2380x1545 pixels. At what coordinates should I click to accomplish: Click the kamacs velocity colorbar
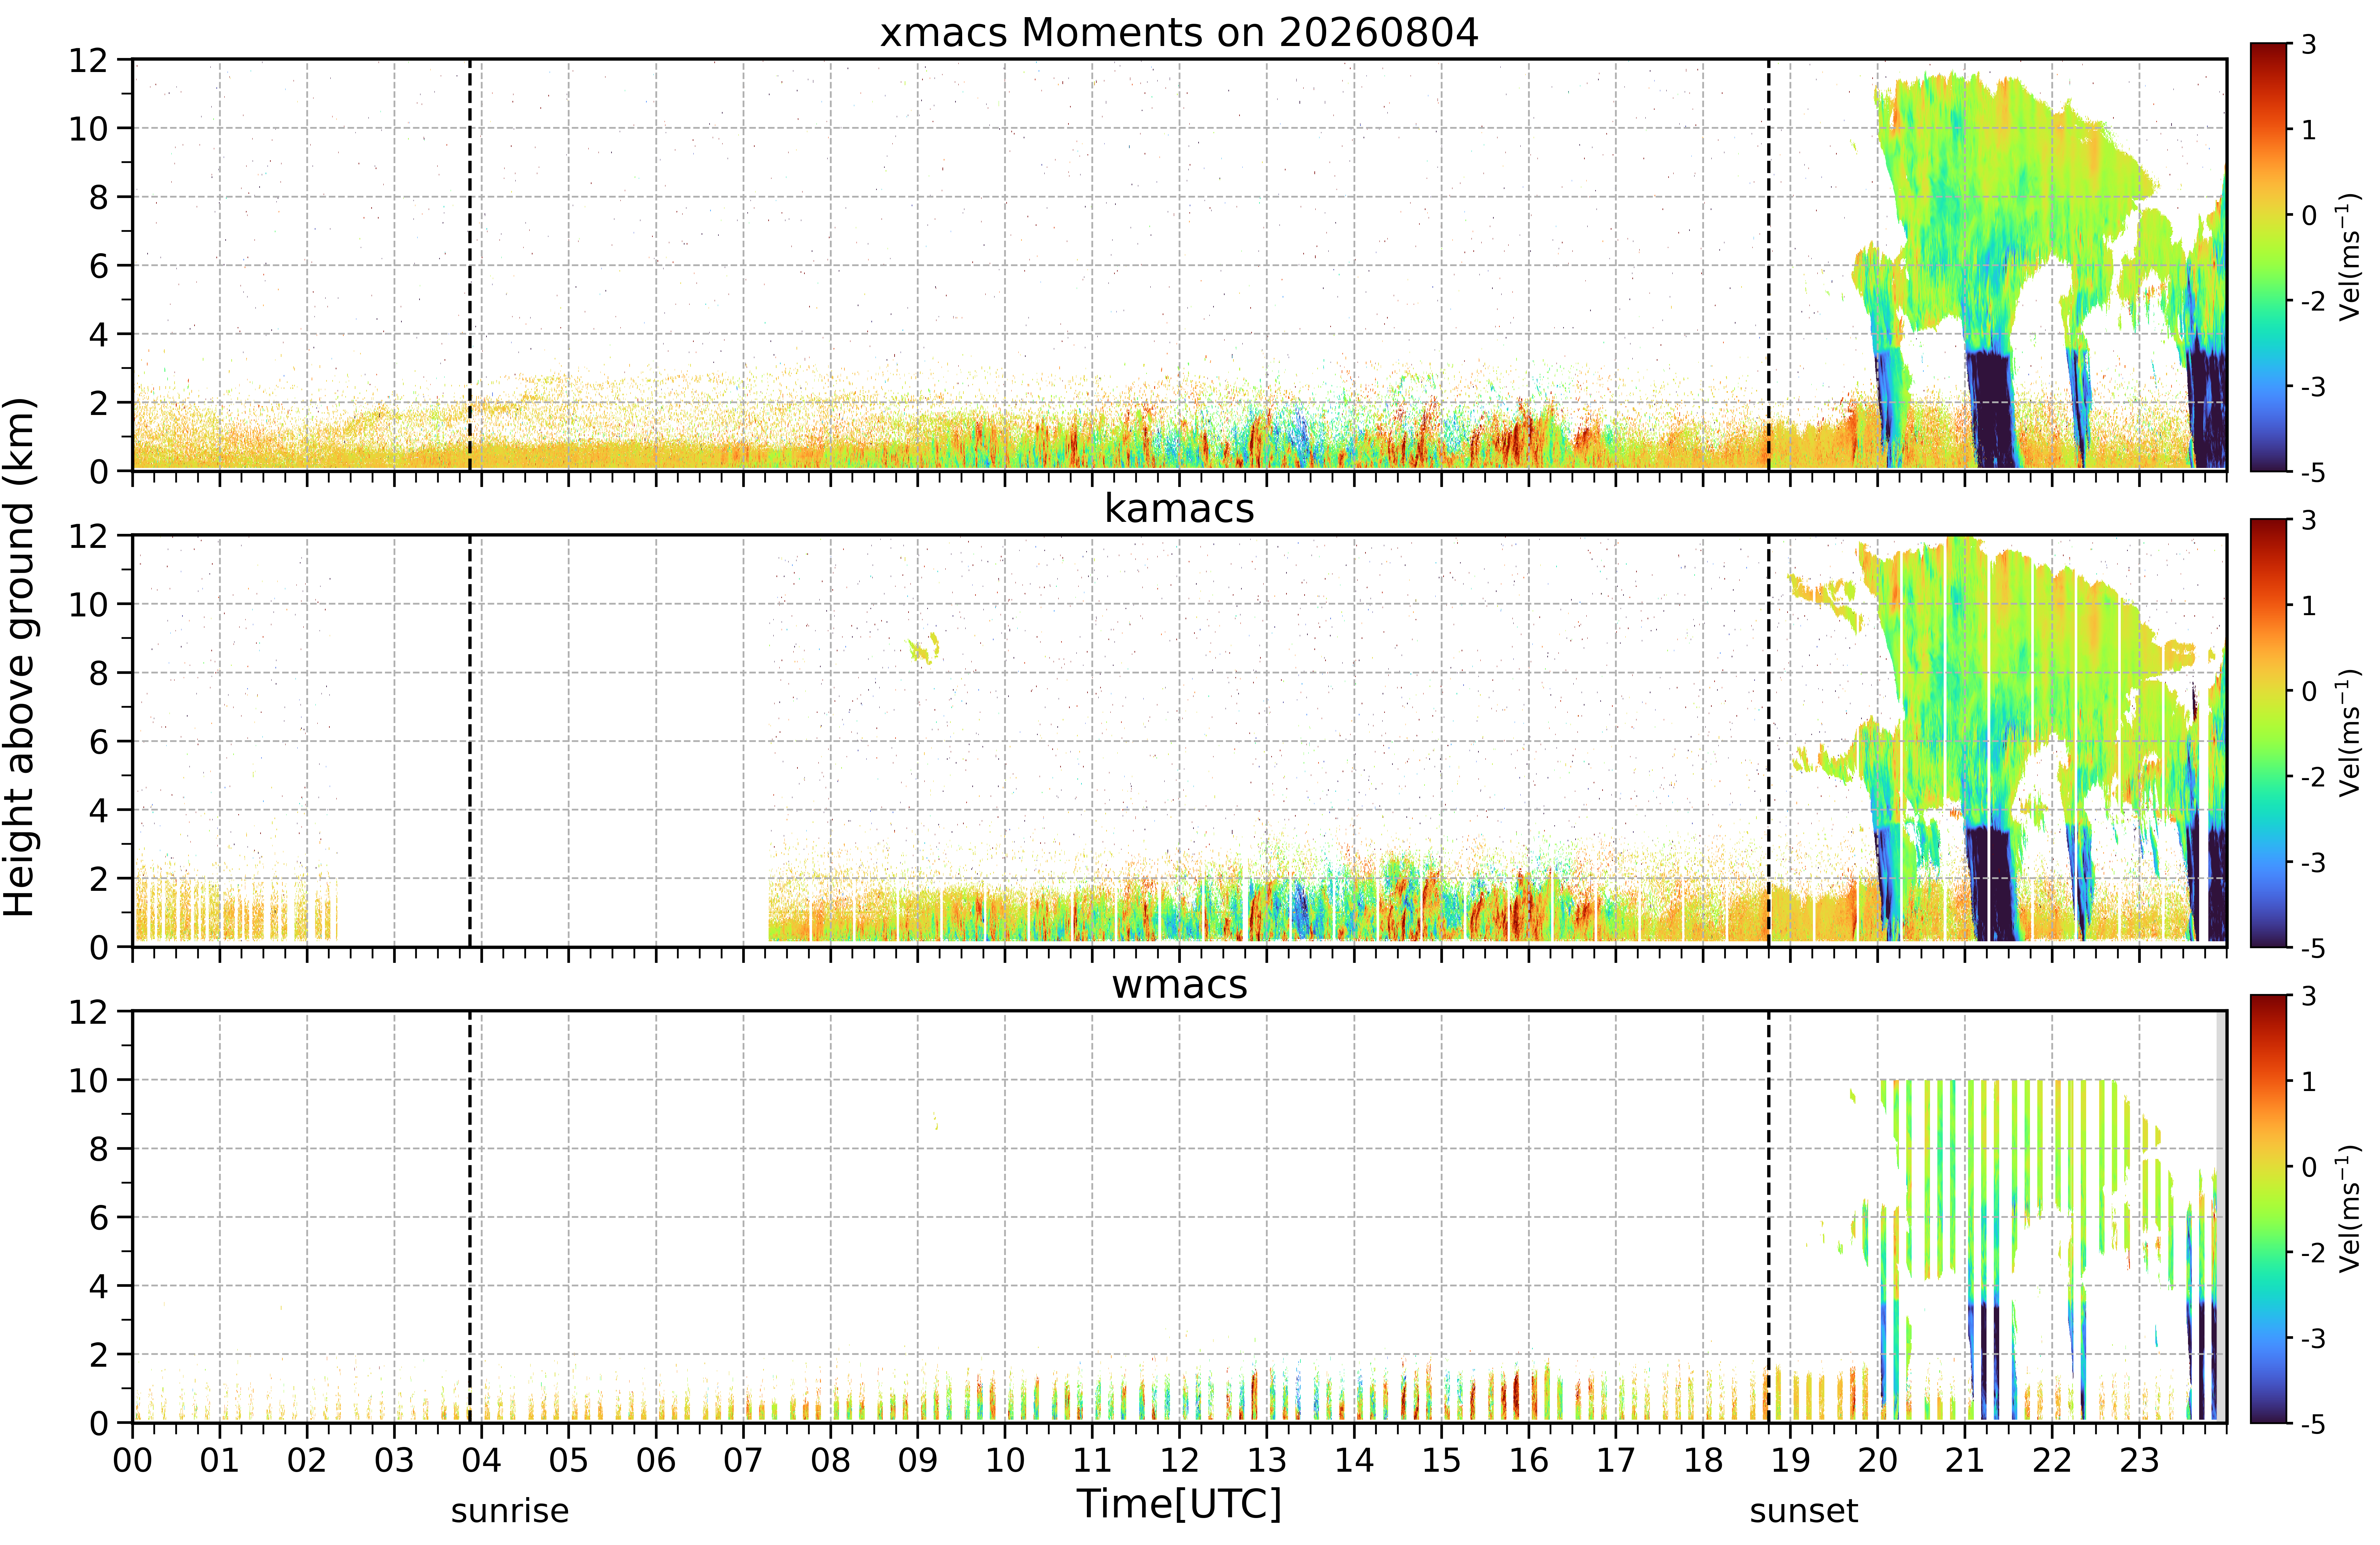[2269, 733]
